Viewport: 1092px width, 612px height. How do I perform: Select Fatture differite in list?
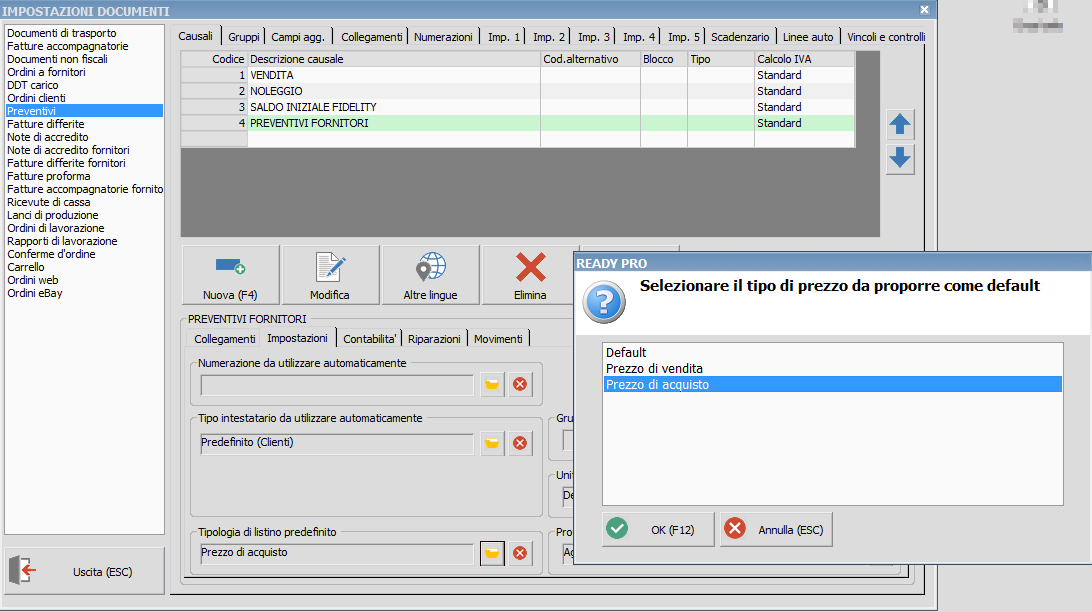84,124
